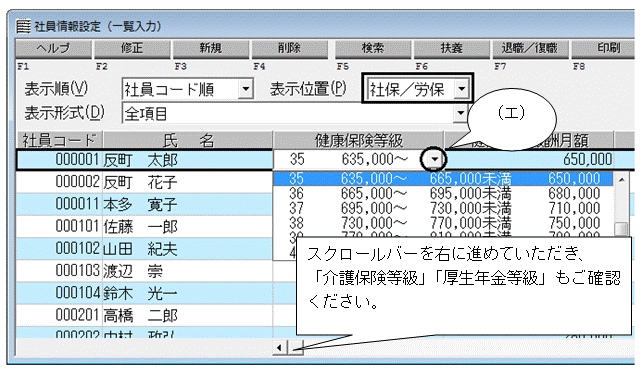
Task: Click the horizontal scrollbar left arrow
Action: coord(279,348)
